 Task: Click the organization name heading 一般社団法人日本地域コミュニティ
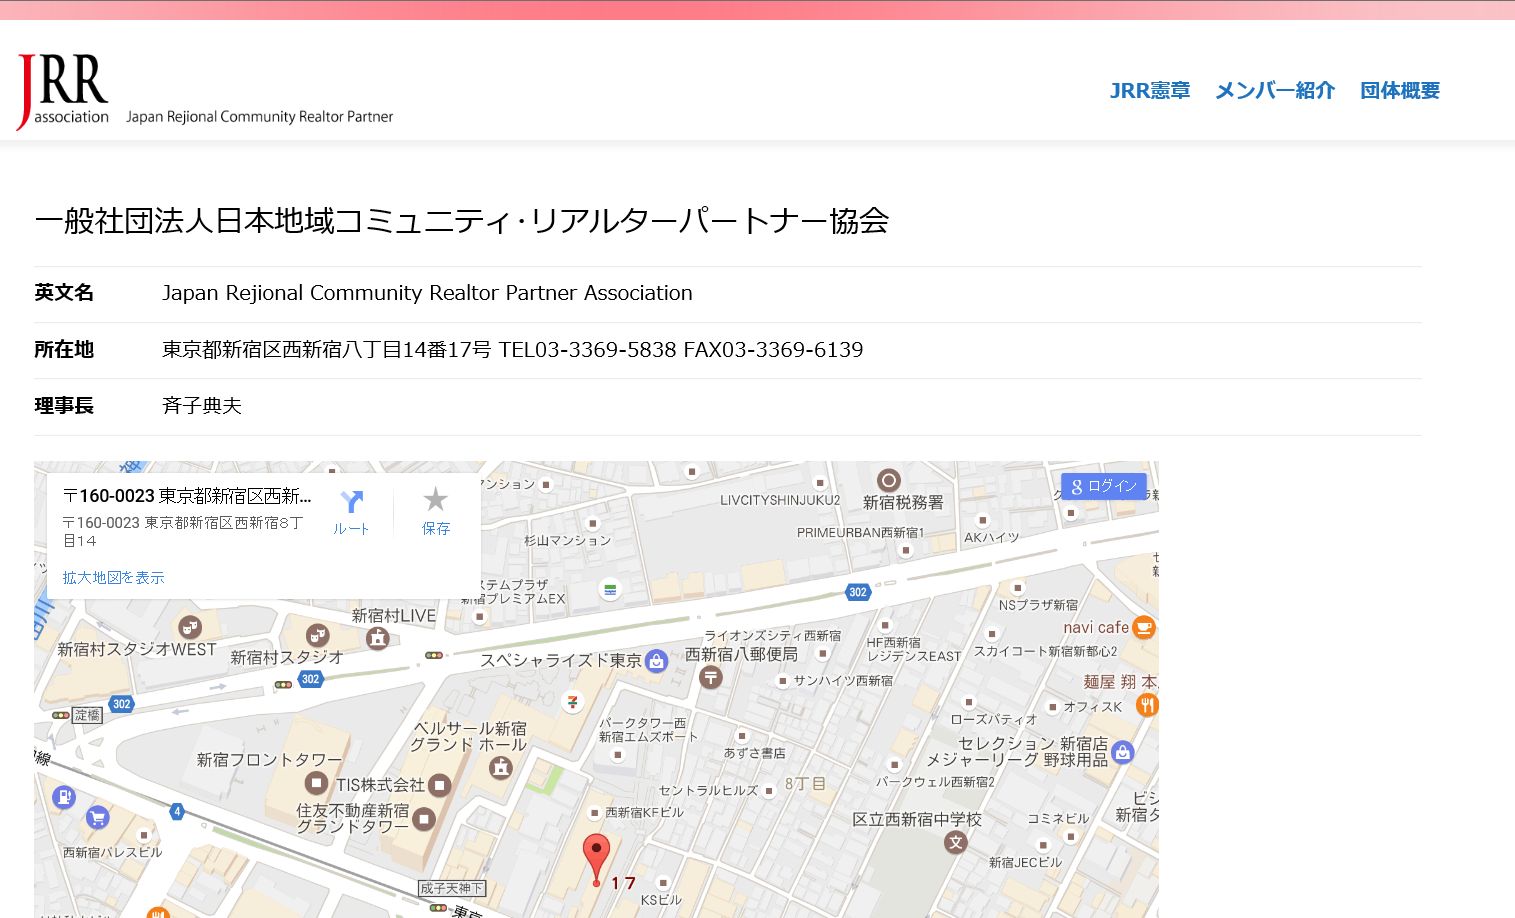pos(462,221)
